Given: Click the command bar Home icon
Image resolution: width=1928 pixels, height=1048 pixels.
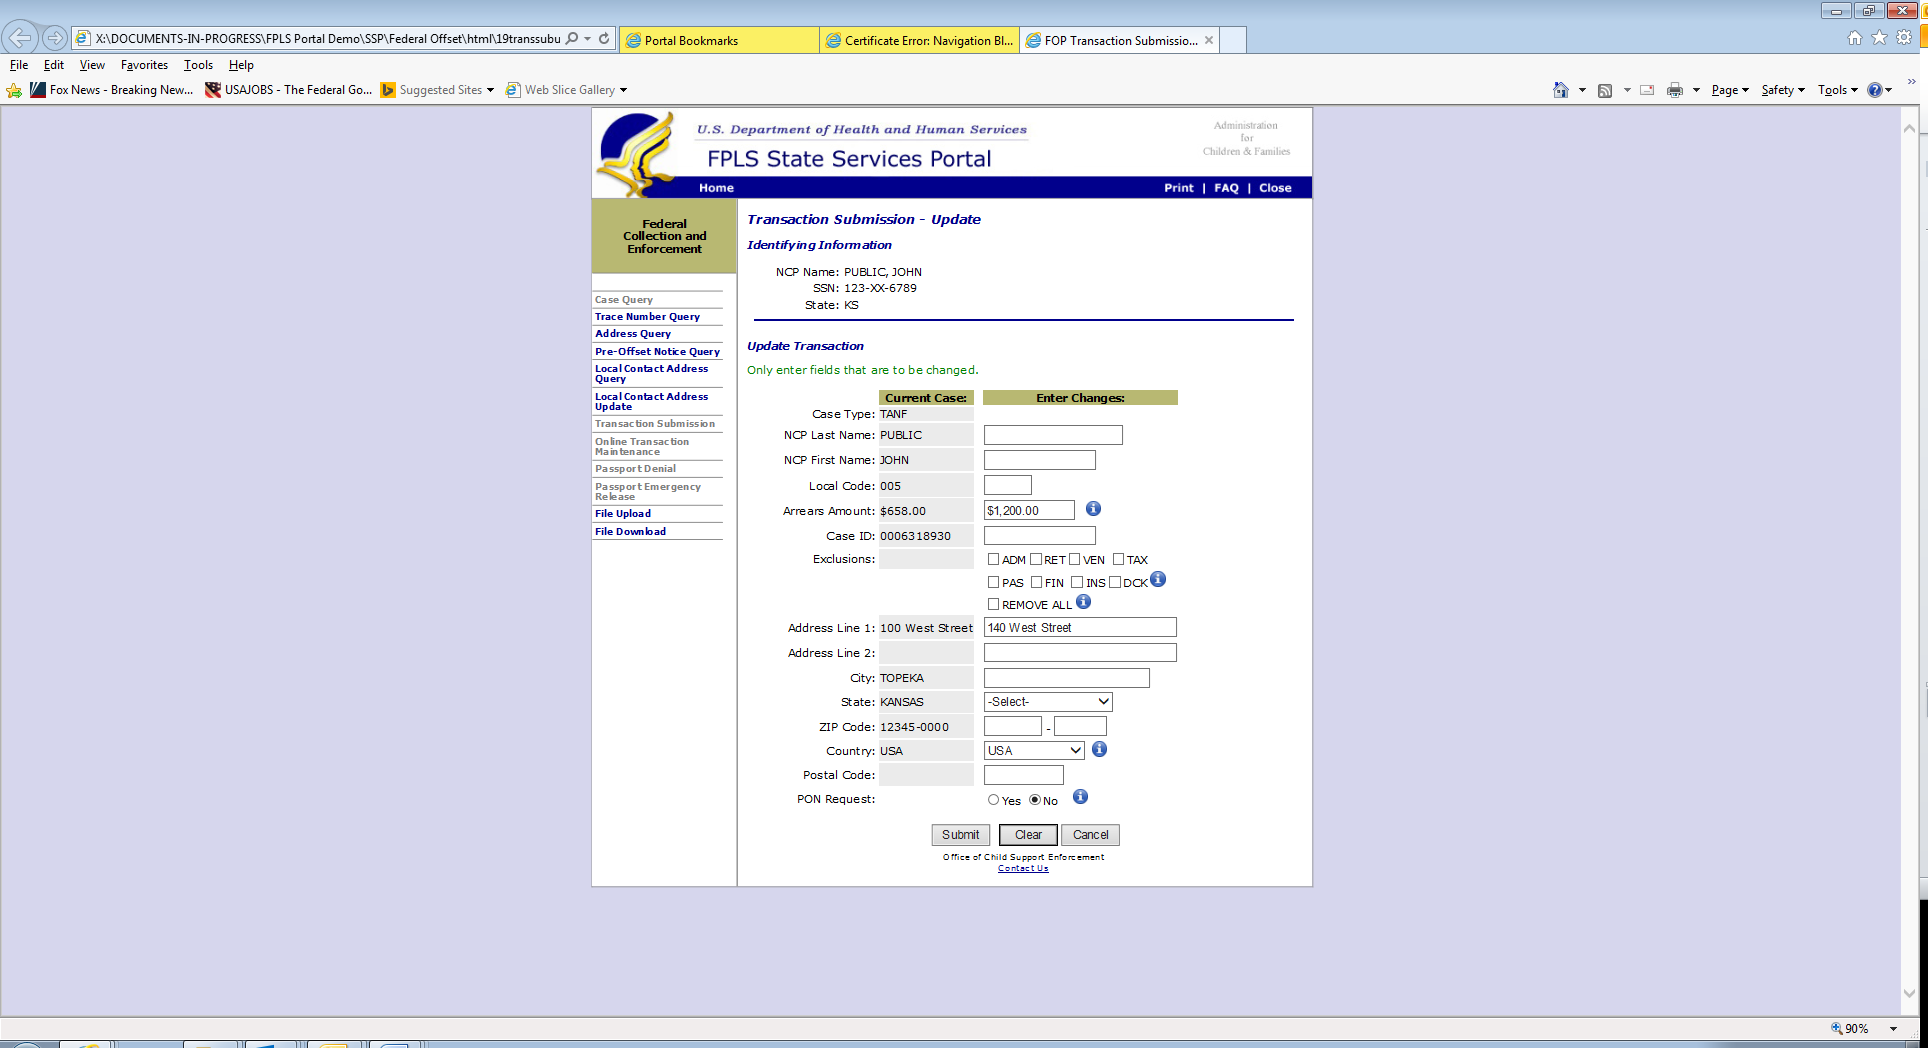Looking at the screenshot, I should tap(1561, 90).
